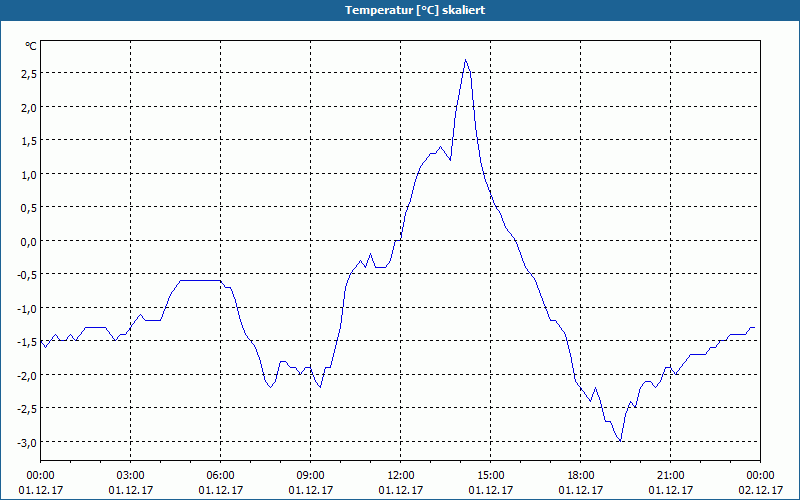The width and height of the screenshot is (800, 500).
Task: Click the flat curve plateau before 06:00
Action: point(201,280)
